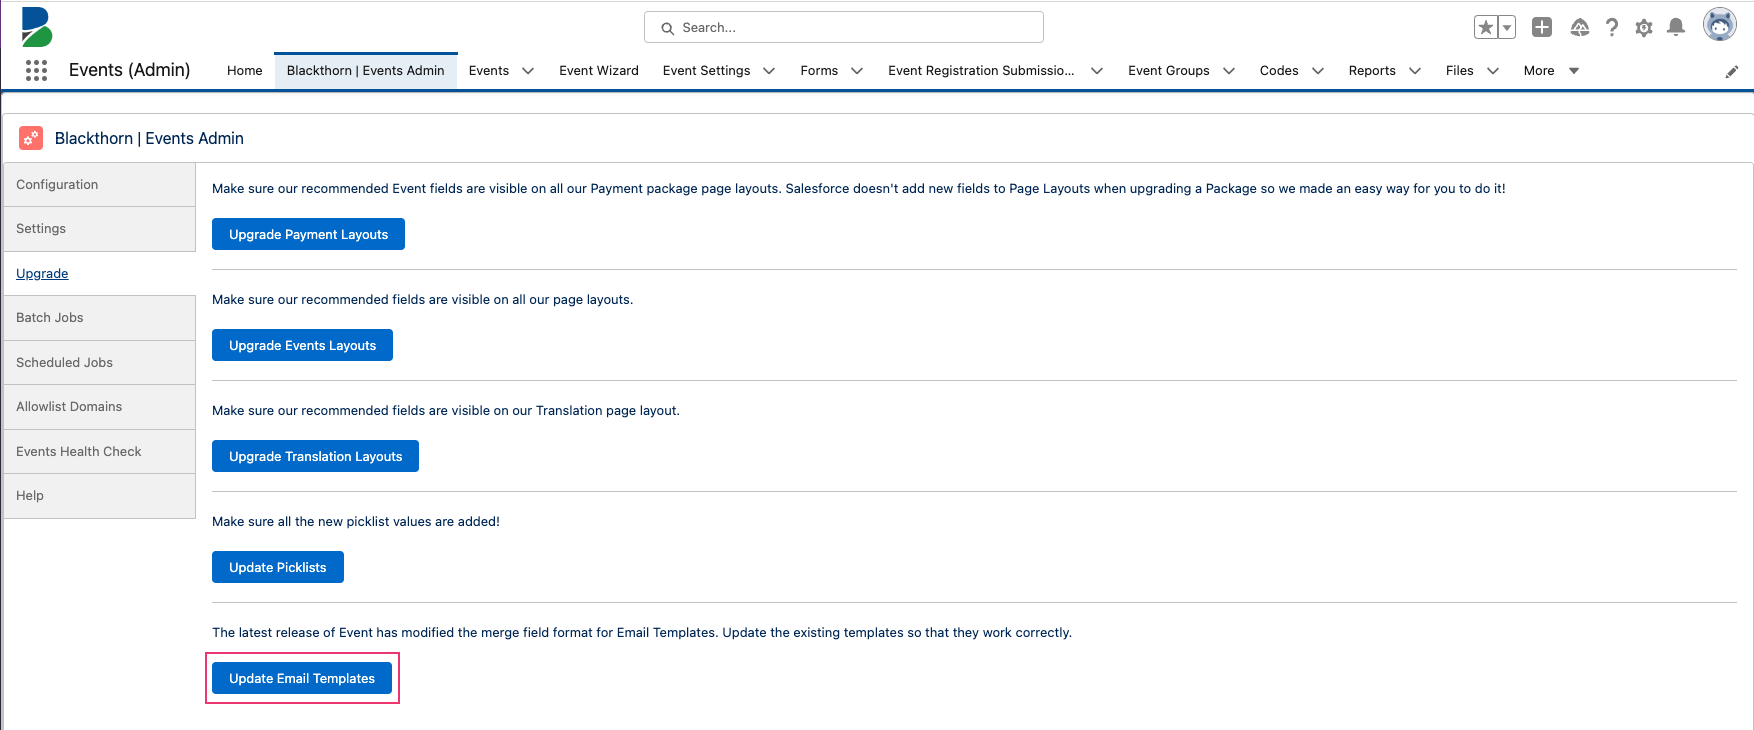The width and height of the screenshot is (1754, 730).
Task: Focus the global Search field
Action: tap(844, 27)
